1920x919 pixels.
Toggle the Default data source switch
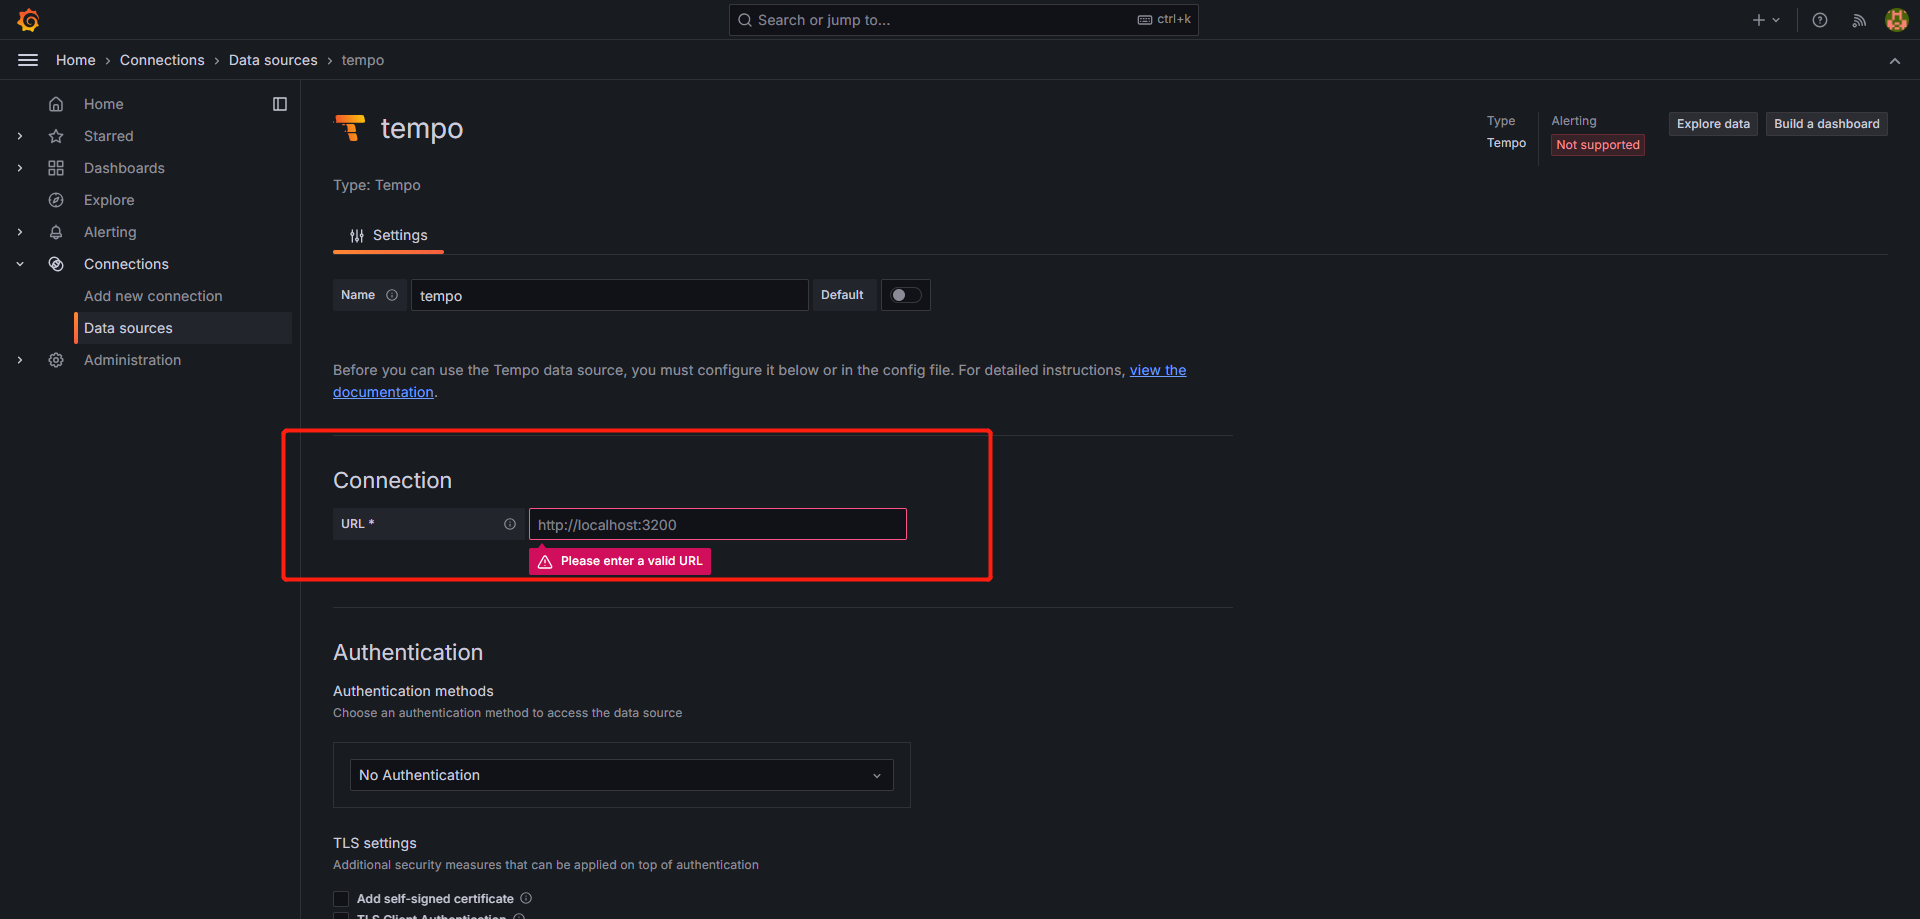905,295
